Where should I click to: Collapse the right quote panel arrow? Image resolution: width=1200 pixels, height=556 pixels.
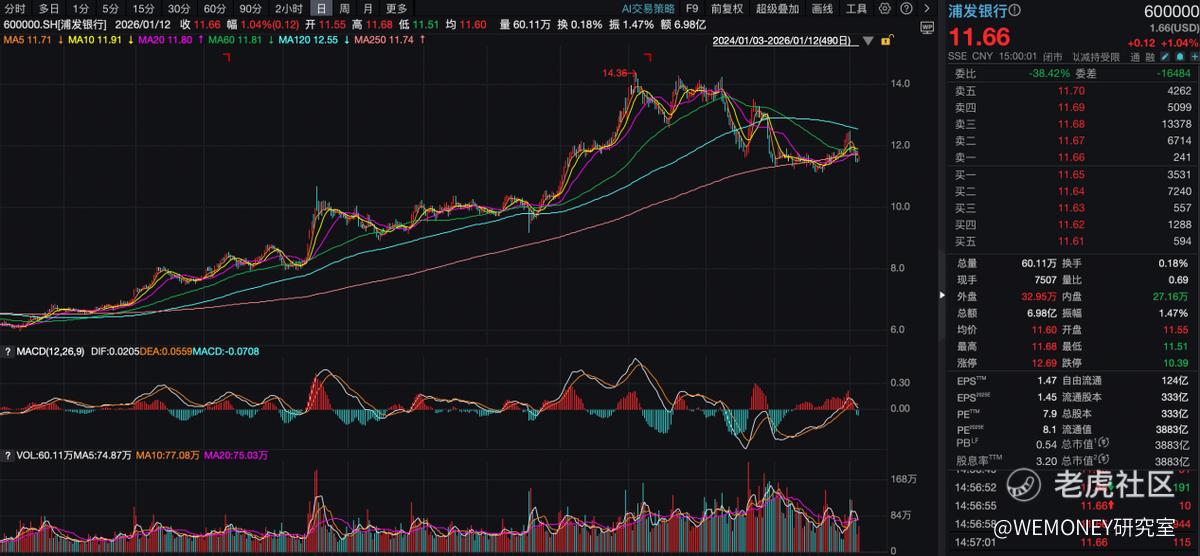click(x=941, y=296)
